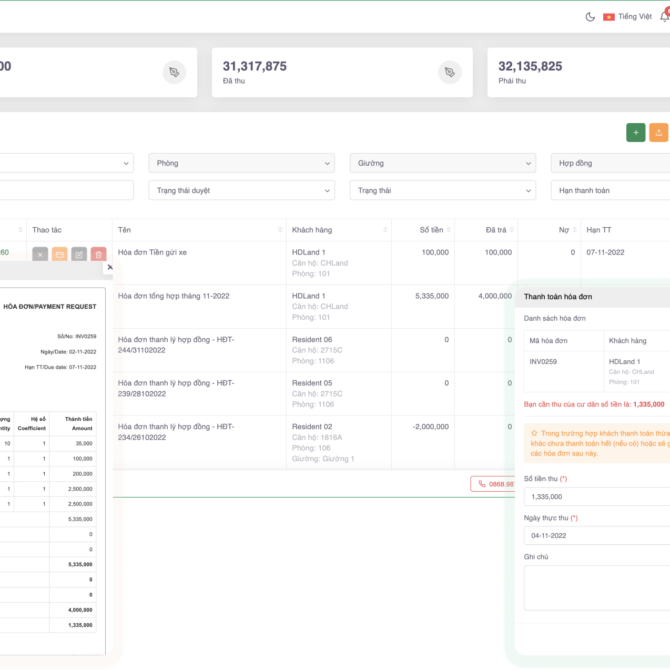Click the green add invoice plus button
This screenshot has width=670, height=670.
tap(635, 132)
